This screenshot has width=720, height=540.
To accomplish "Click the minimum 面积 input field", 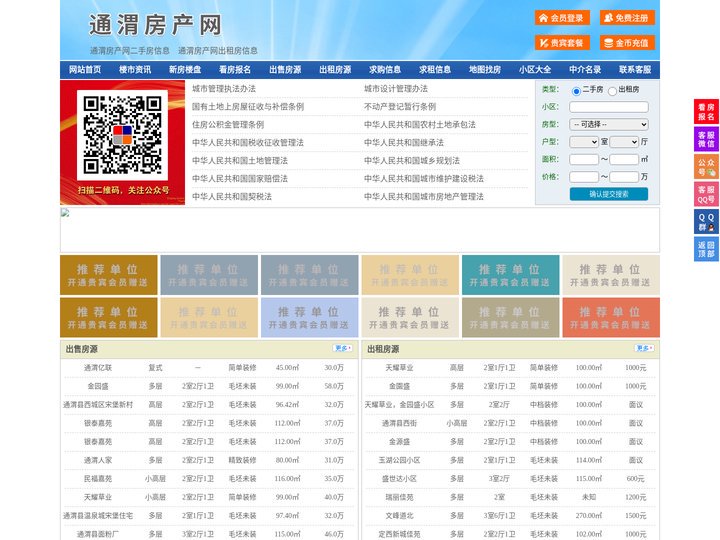I will coord(584,159).
